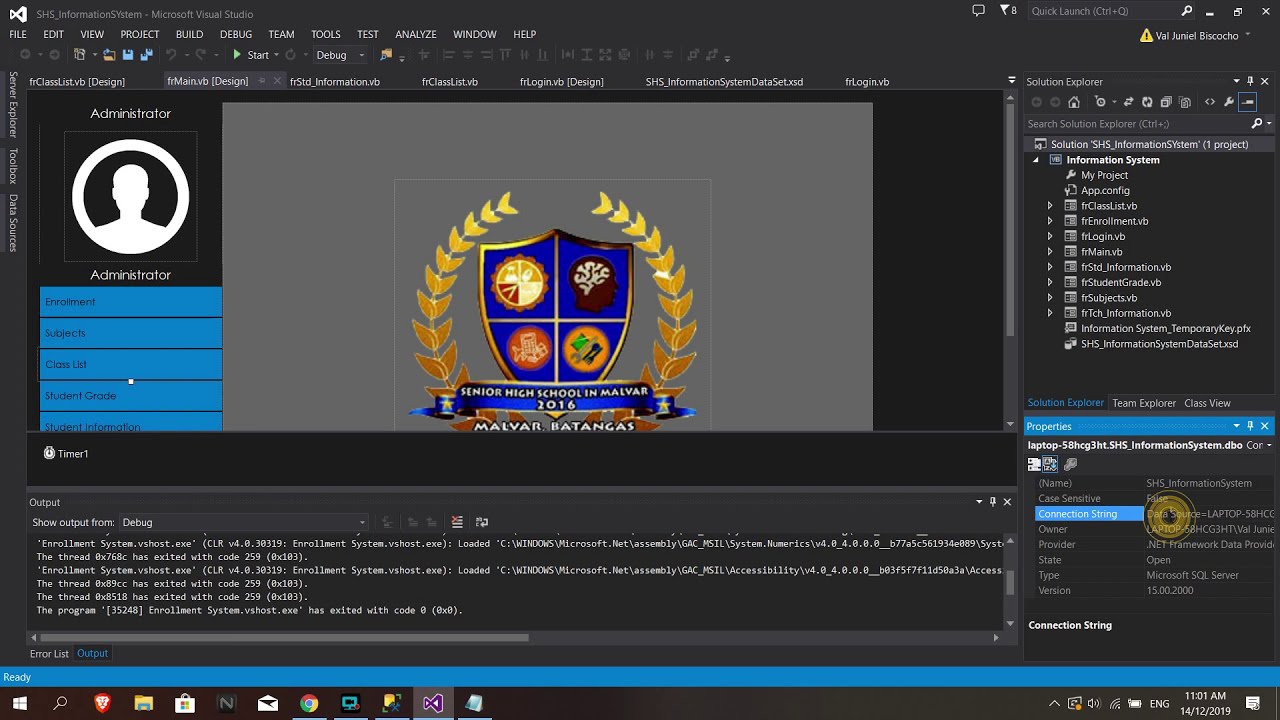Expand the frEnrollment.vb tree node
The width and height of the screenshot is (1280, 720).
click(1050, 221)
